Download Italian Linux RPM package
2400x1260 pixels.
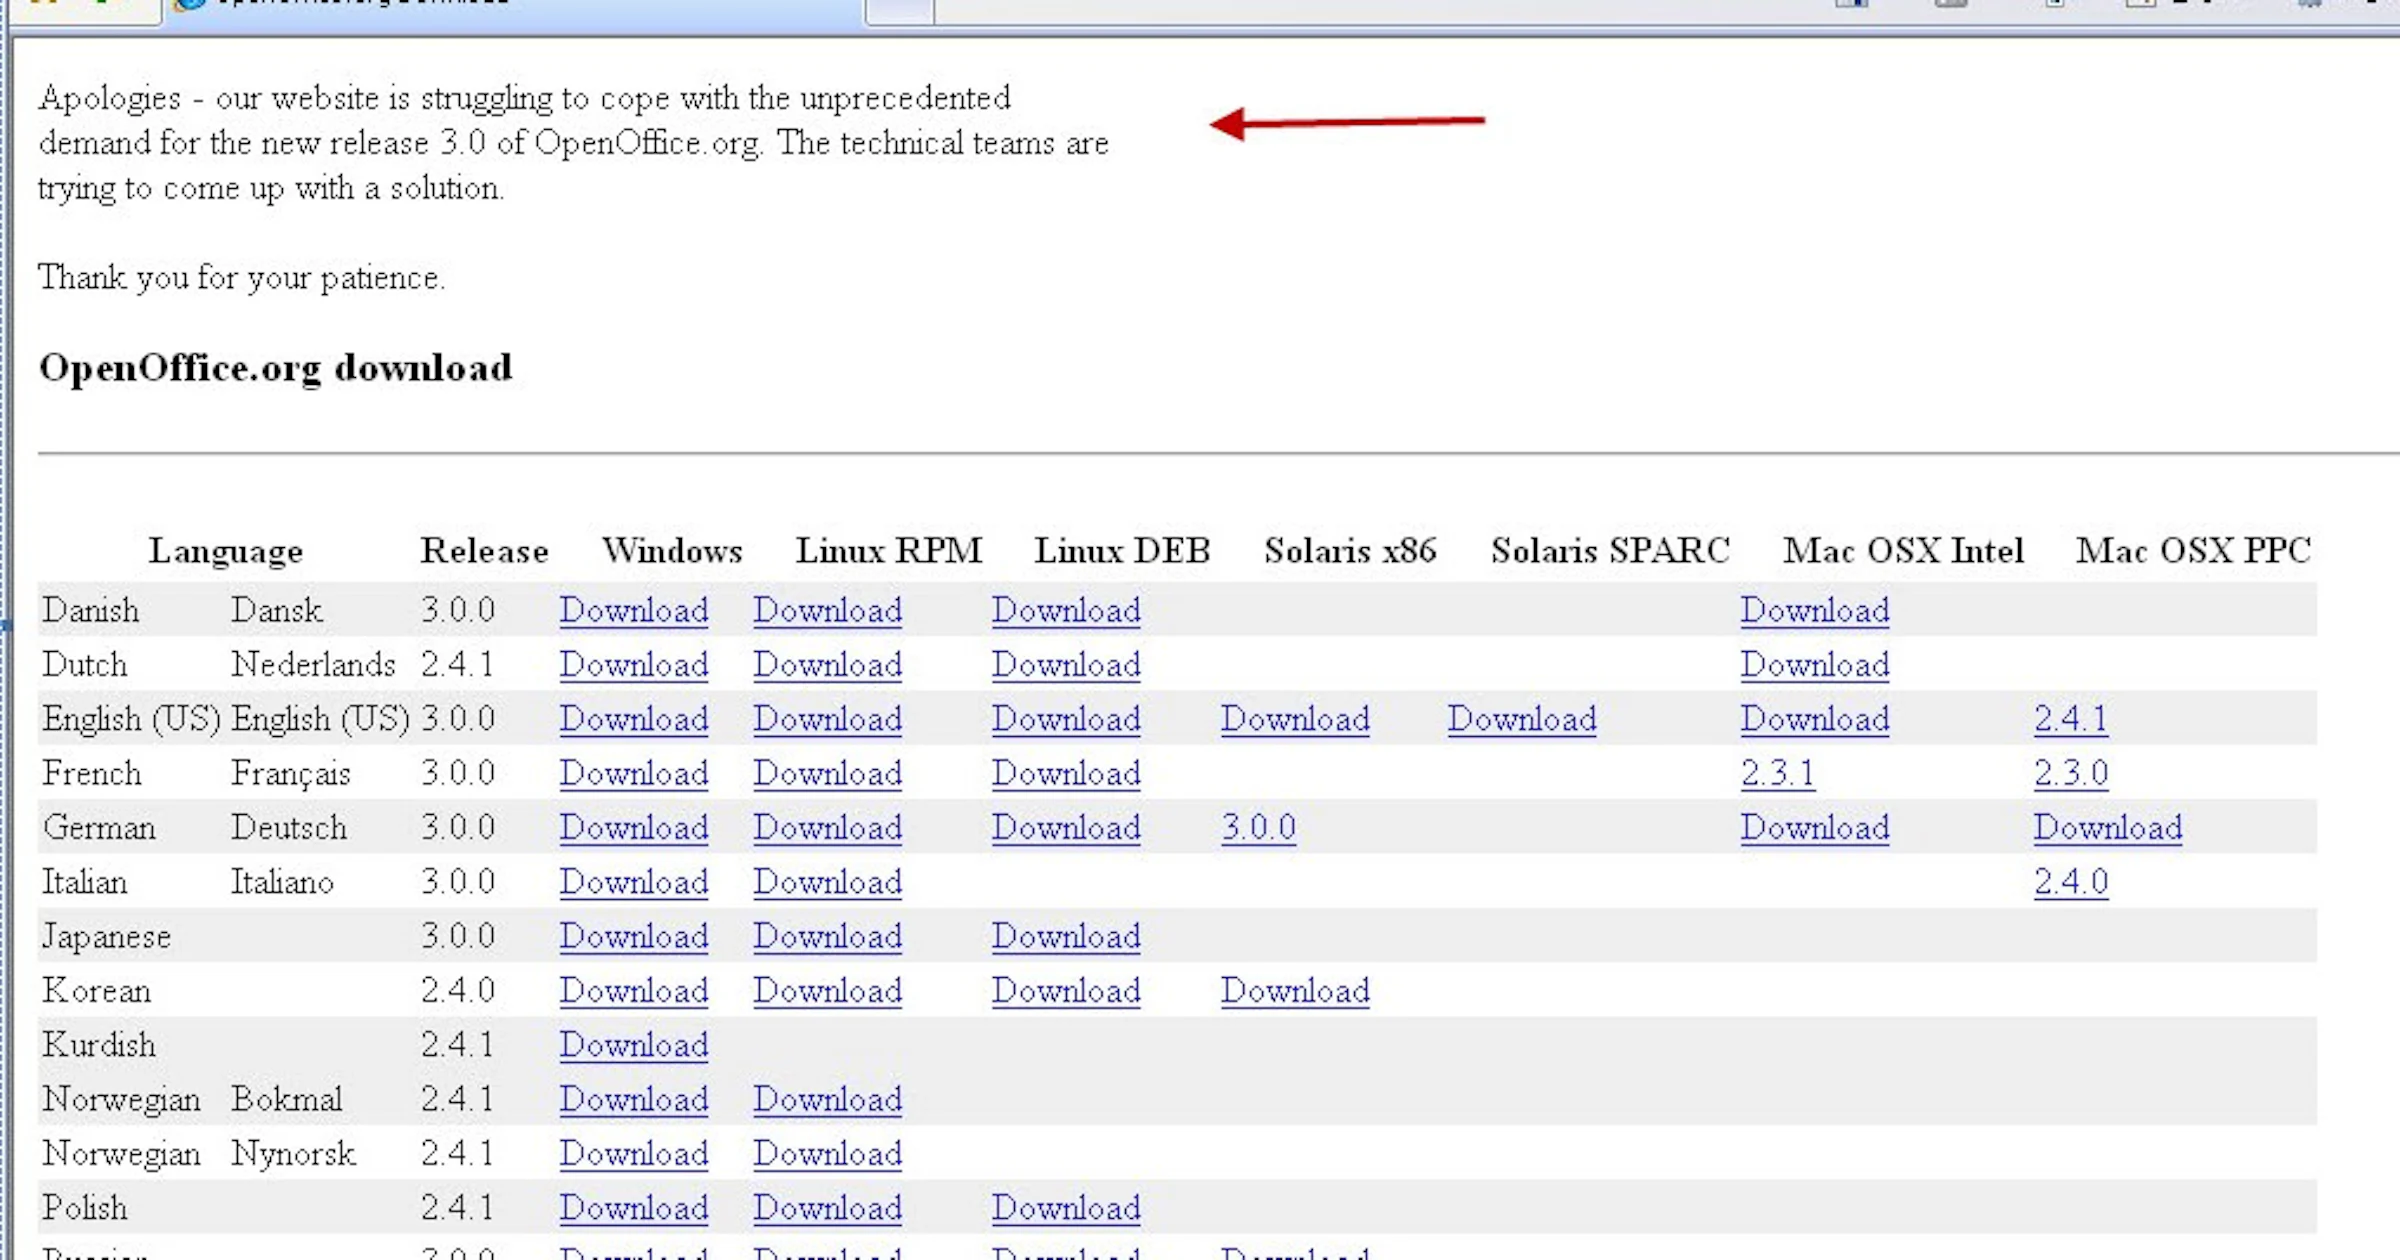coord(828,882)
